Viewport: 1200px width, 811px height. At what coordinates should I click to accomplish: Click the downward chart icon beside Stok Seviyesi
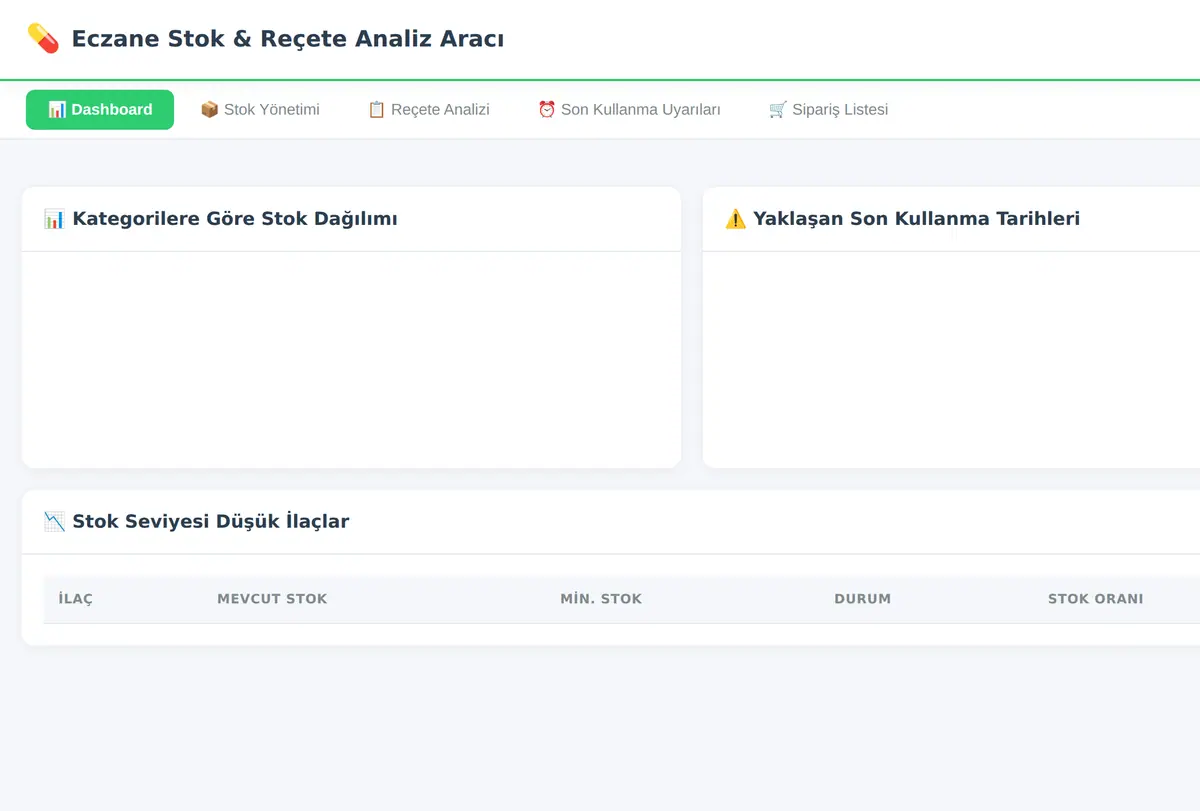55,521
